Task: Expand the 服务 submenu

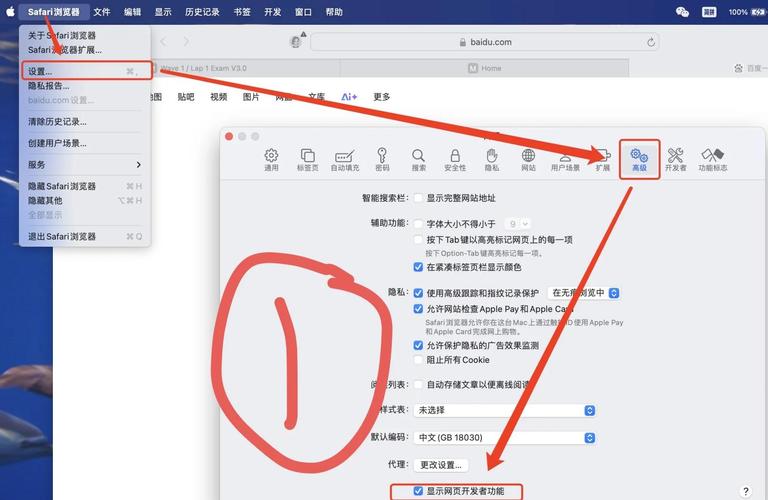Action: click(85, 165)
